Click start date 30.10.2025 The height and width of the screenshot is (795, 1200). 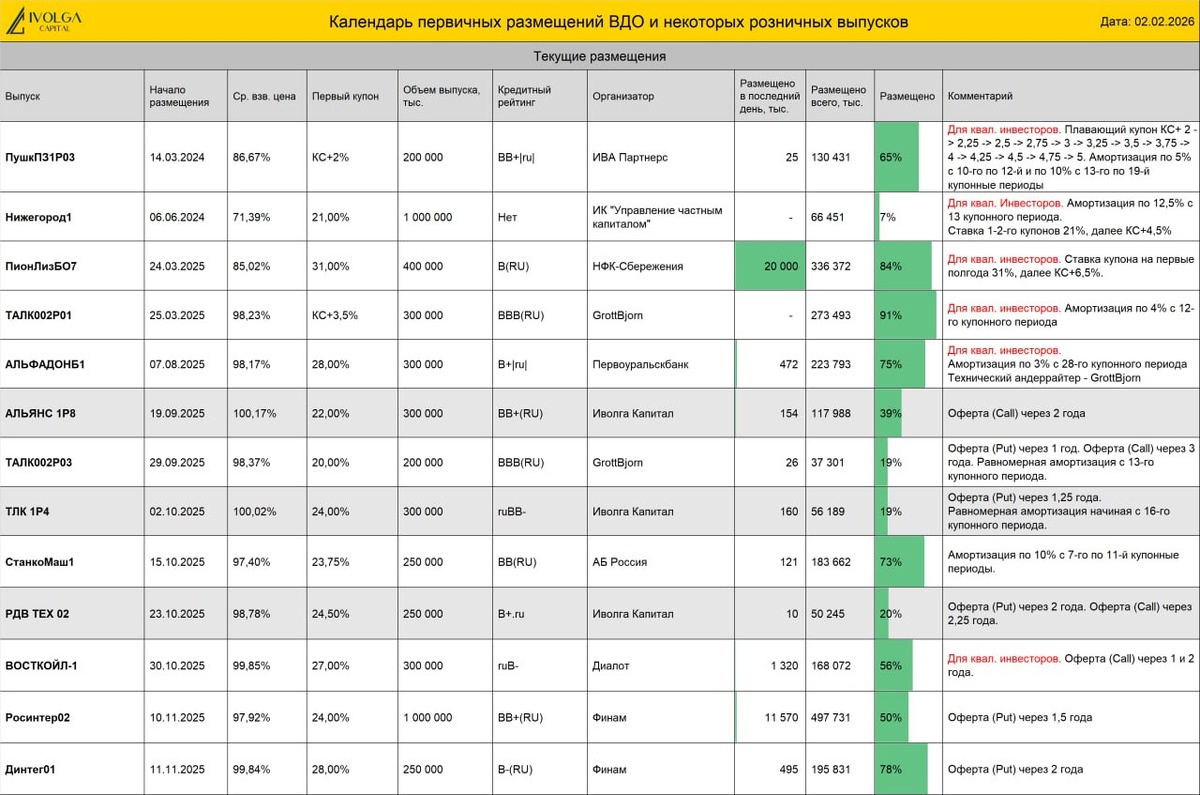click(177, 665)
